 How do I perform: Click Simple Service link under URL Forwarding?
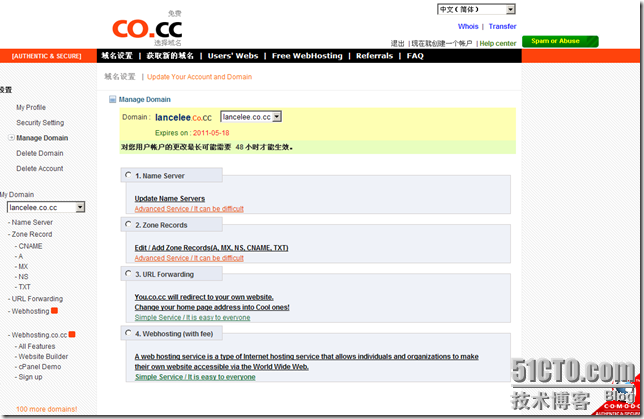coord(192,318)
